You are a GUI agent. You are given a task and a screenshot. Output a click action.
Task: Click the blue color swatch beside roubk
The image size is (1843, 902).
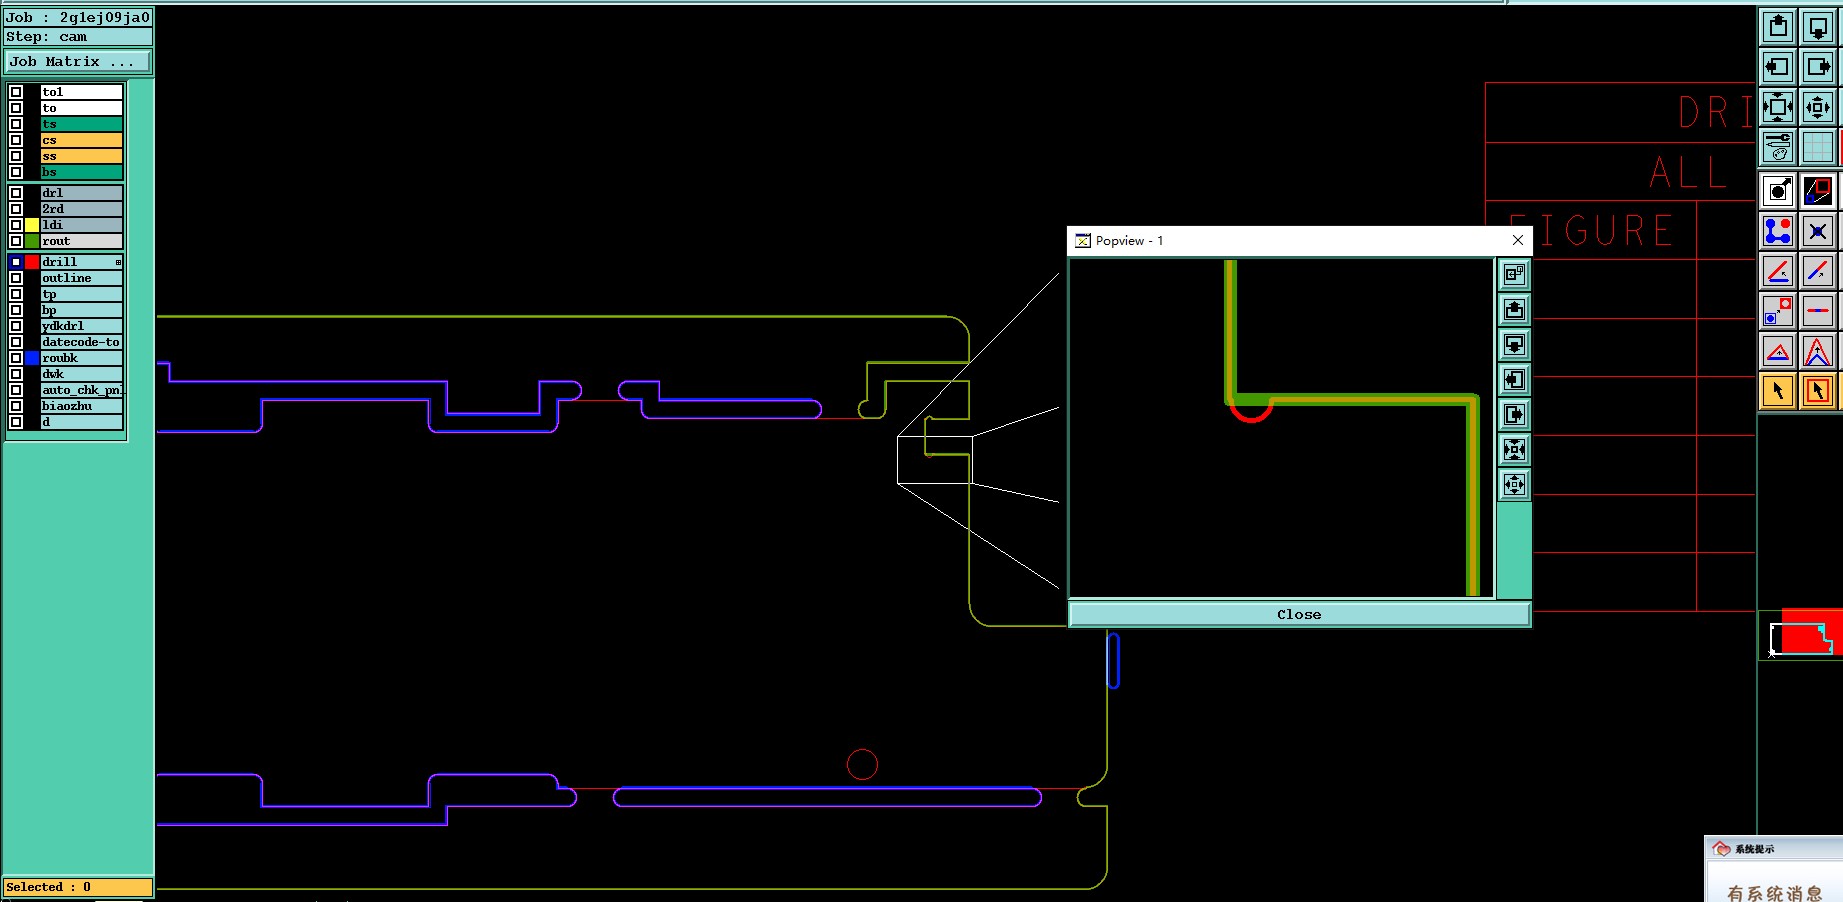coord(32,358)
